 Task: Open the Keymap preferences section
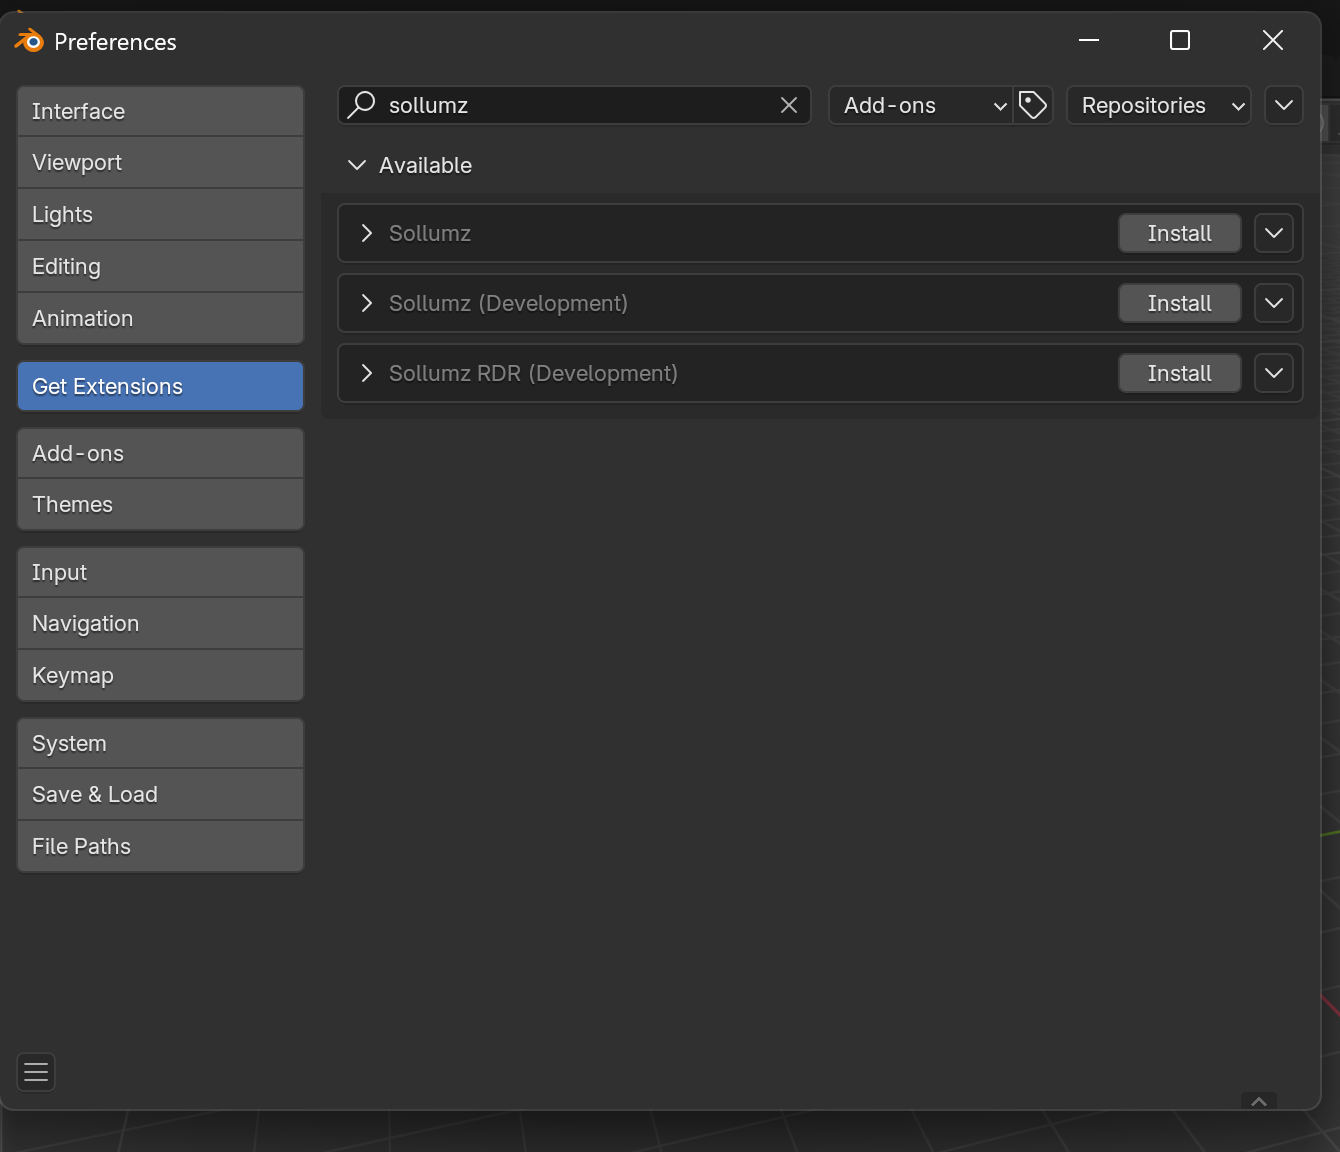point(160,675)
